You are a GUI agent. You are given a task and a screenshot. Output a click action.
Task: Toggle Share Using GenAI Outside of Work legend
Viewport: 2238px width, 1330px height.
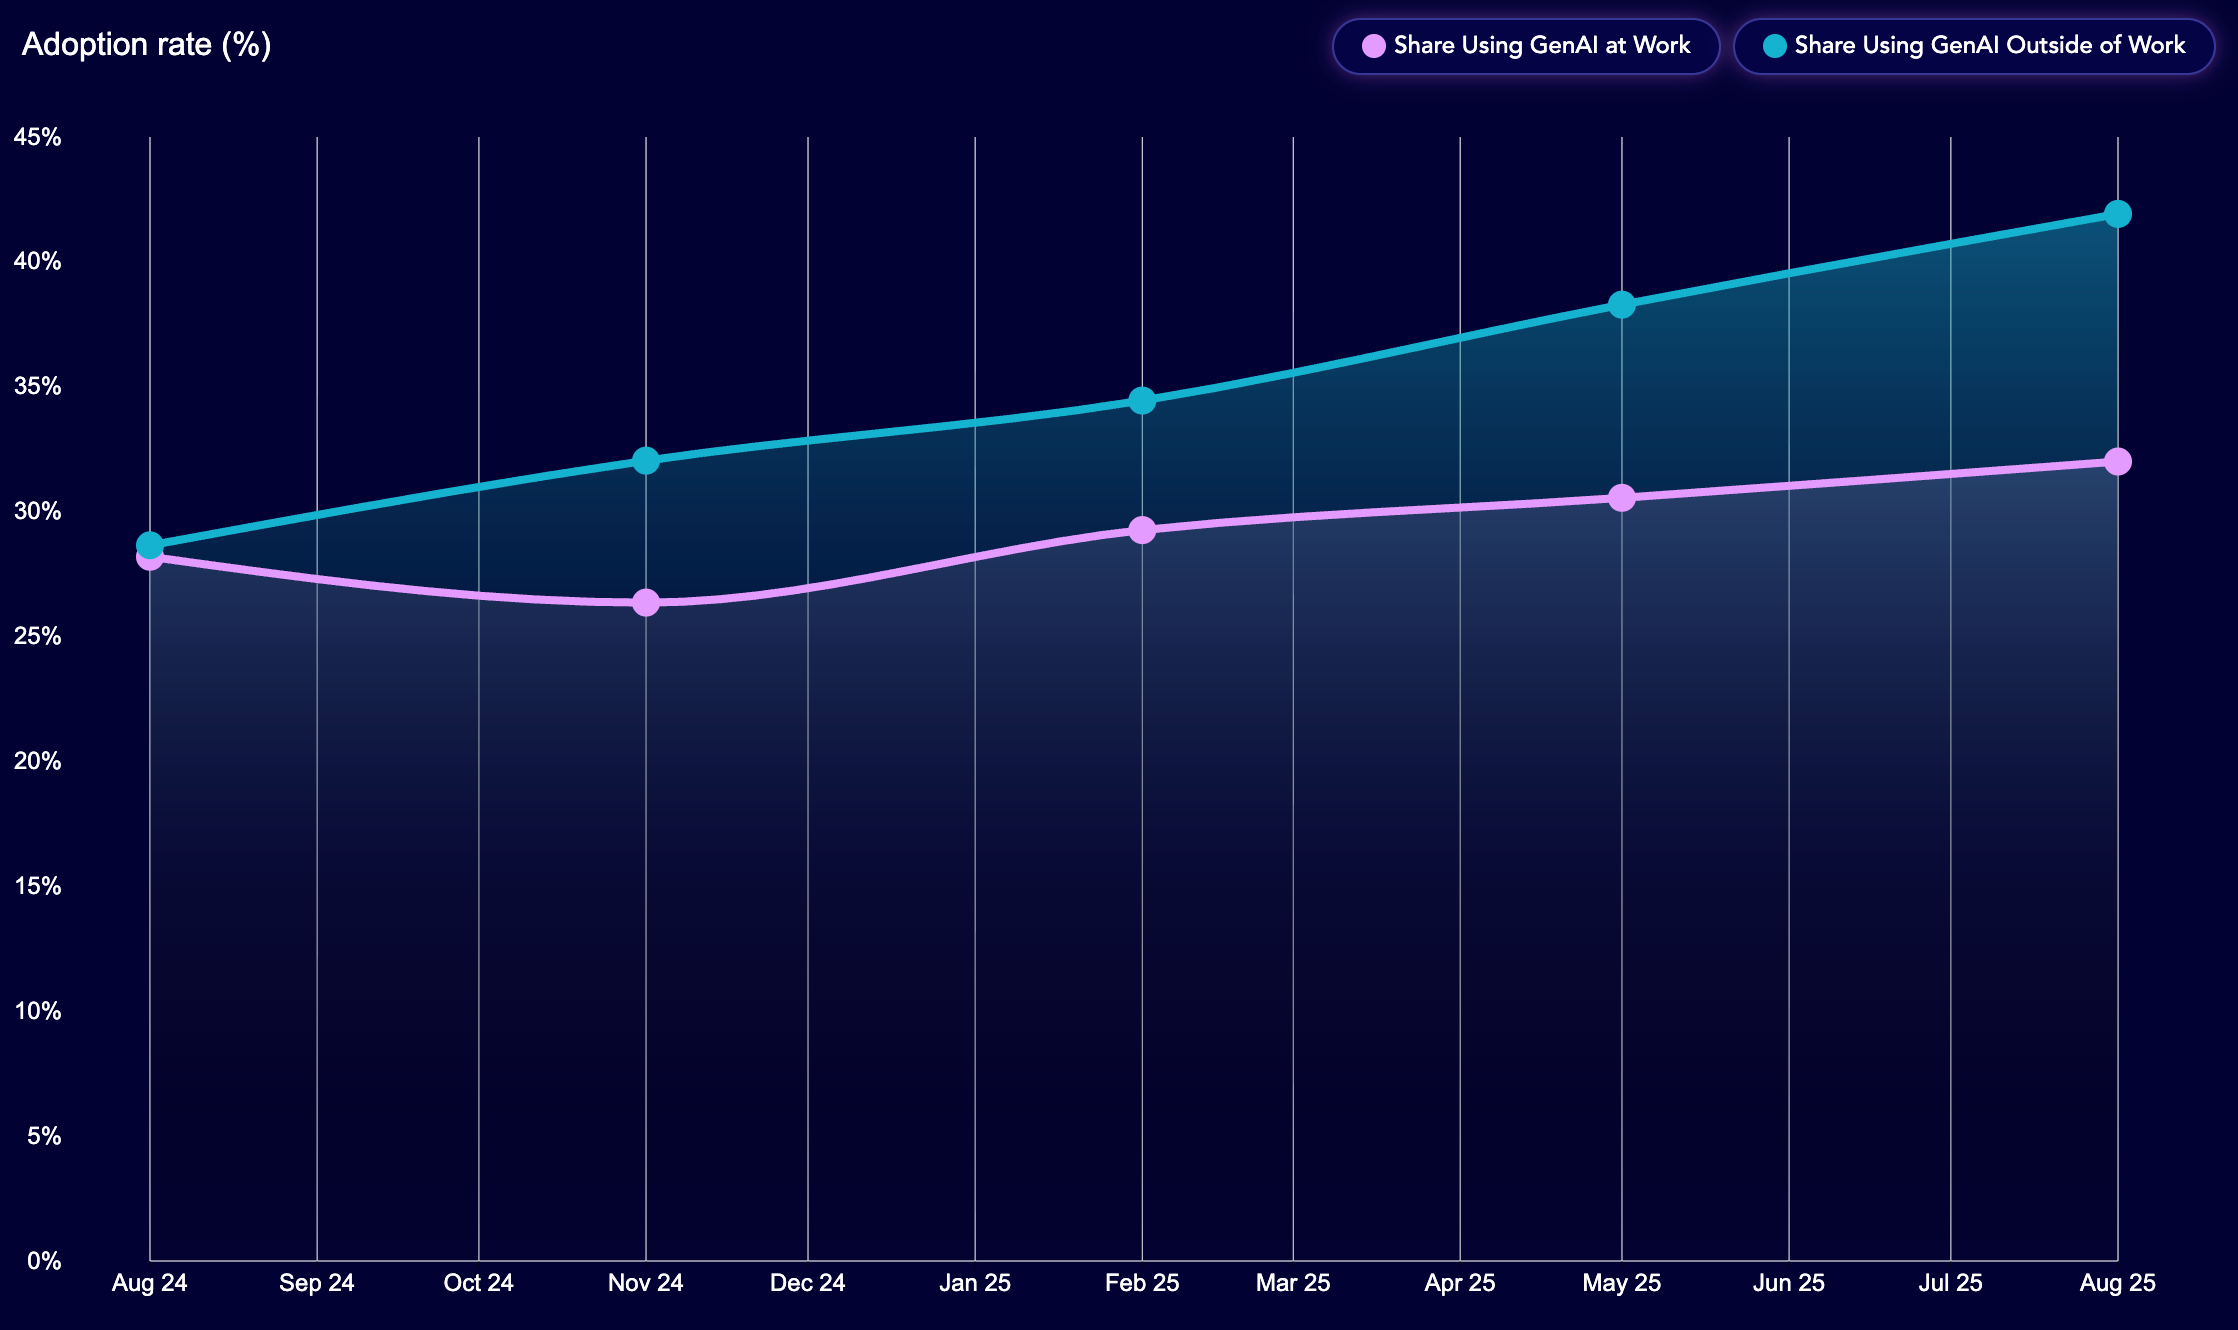(1973, 46)
